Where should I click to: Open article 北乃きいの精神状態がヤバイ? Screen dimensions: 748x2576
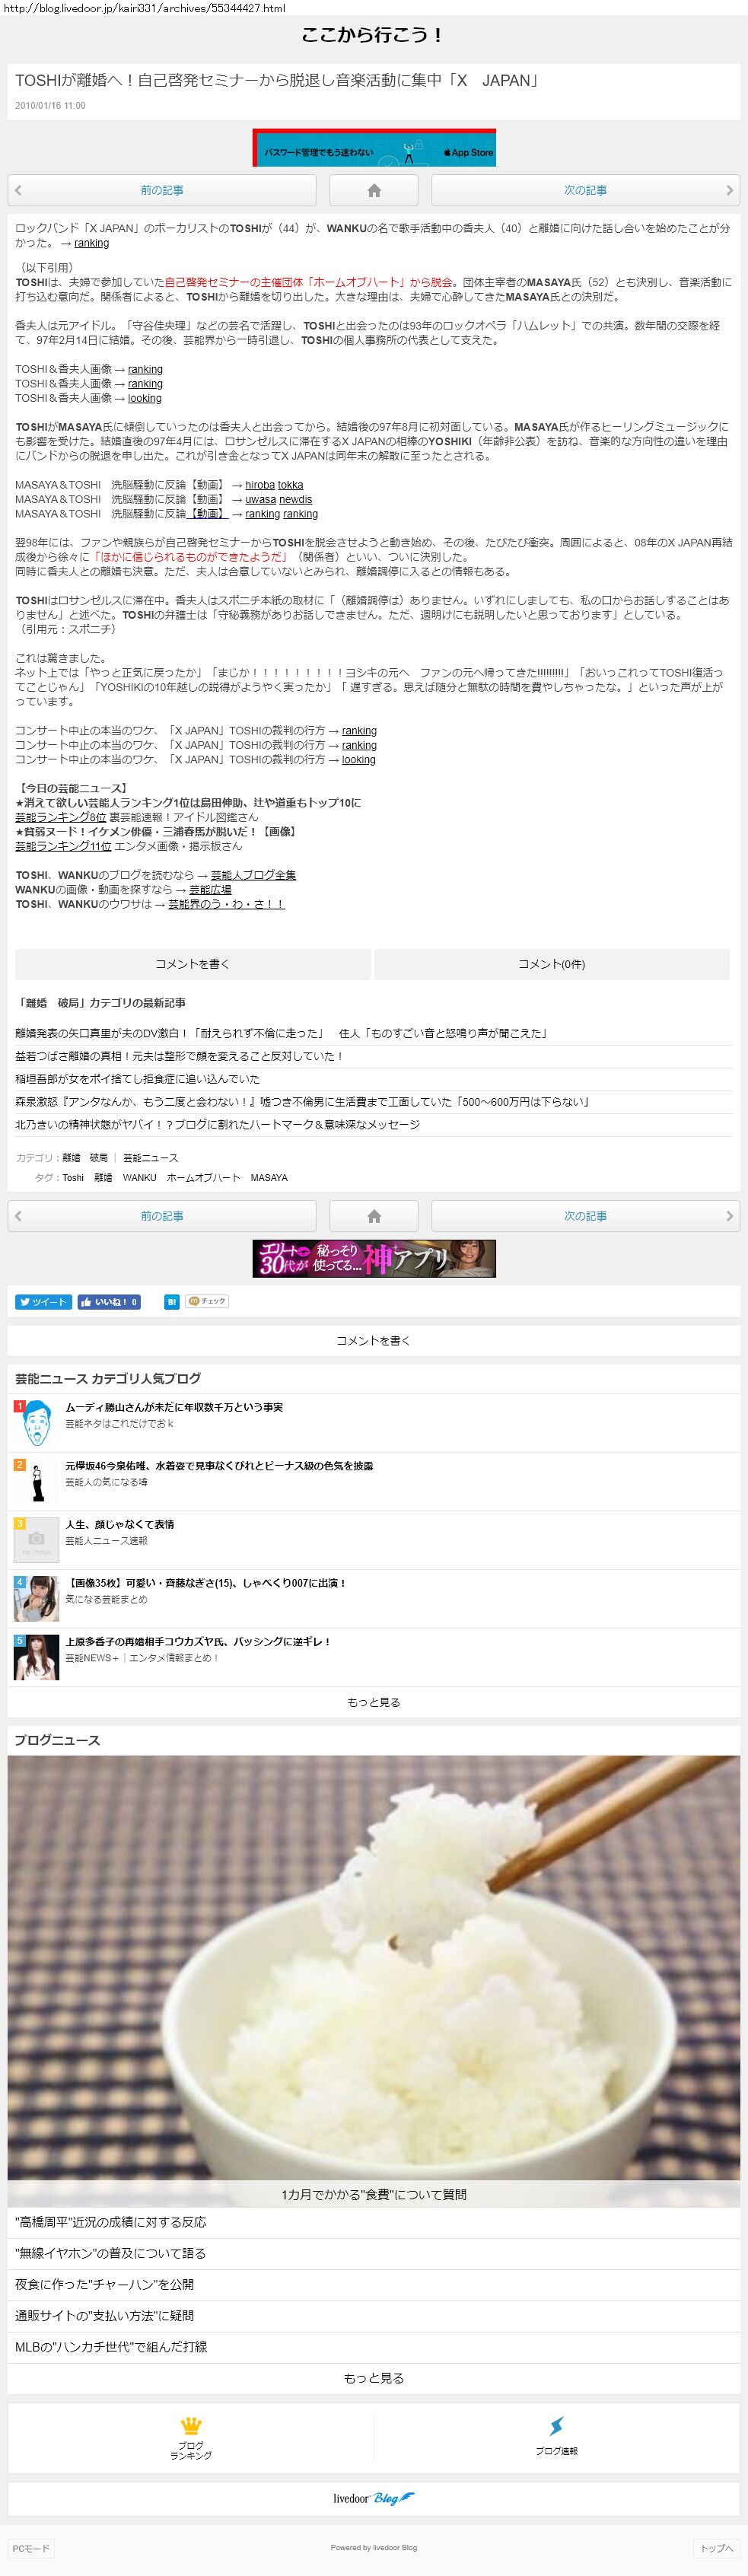(x=217, y=1125)
